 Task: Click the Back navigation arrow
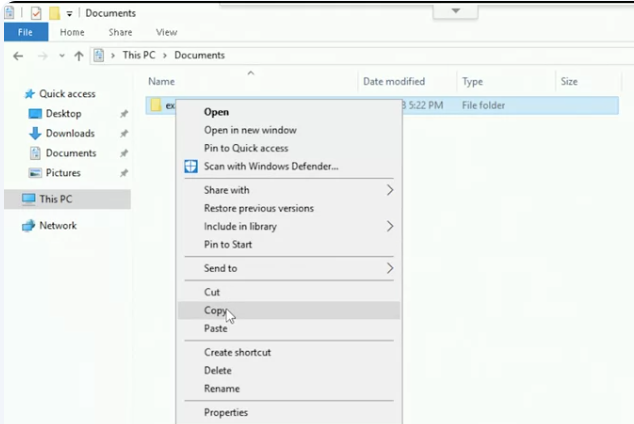point(18,56)
